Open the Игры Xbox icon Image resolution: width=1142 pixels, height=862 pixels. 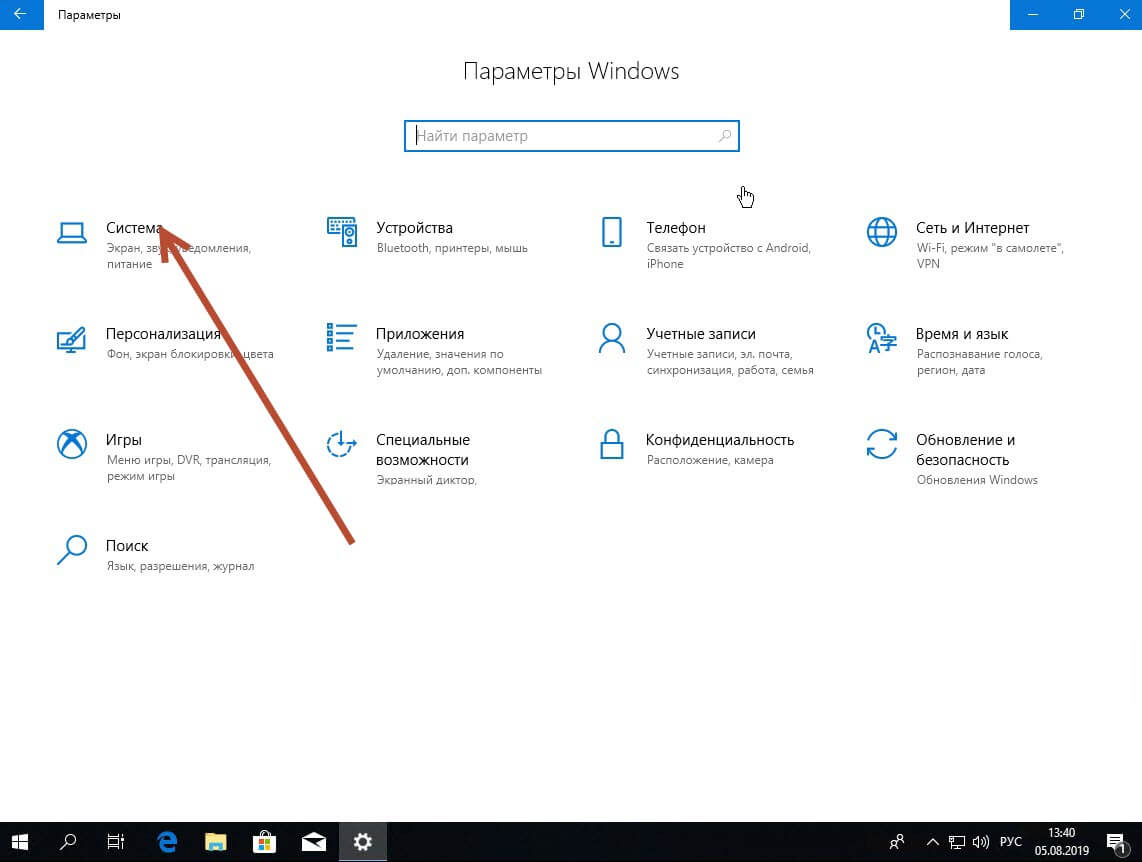click(x=72, y=444)
